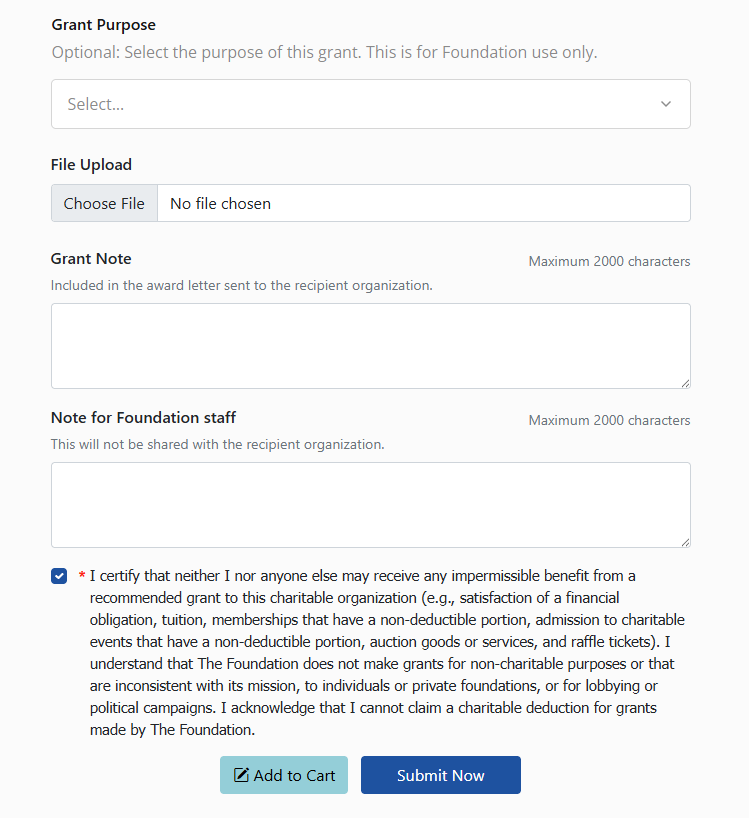Click the Add to Cart button
This screenshot has height=818, width=749.
284,775
